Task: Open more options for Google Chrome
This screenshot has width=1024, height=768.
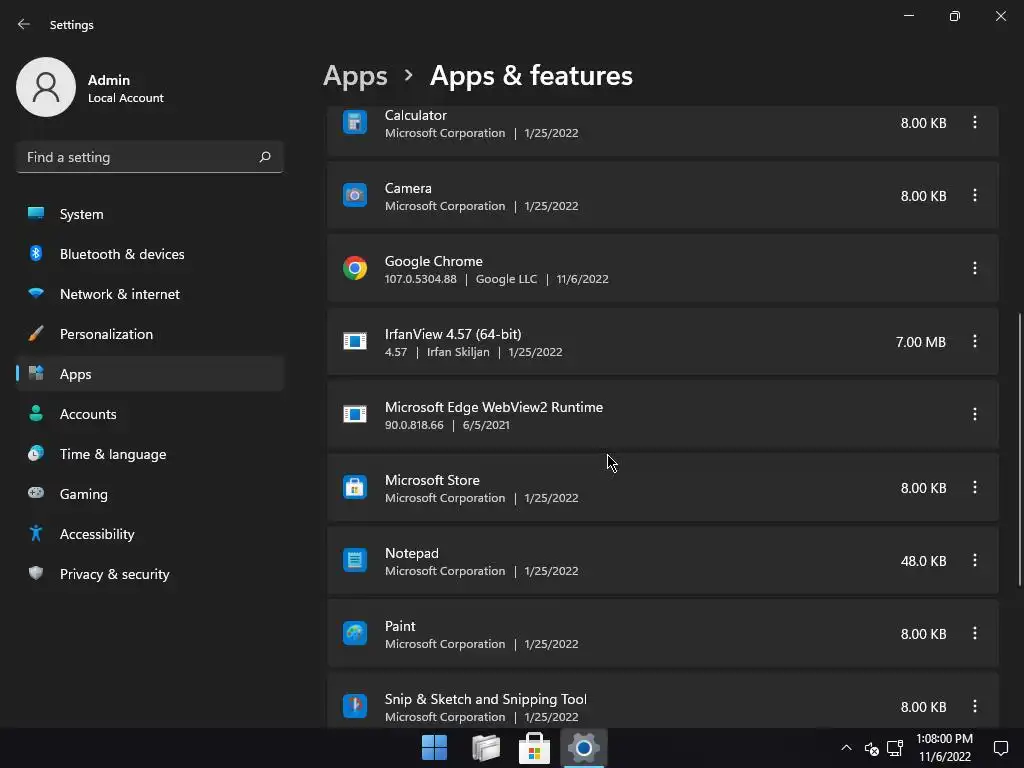Action: (975, 268)
